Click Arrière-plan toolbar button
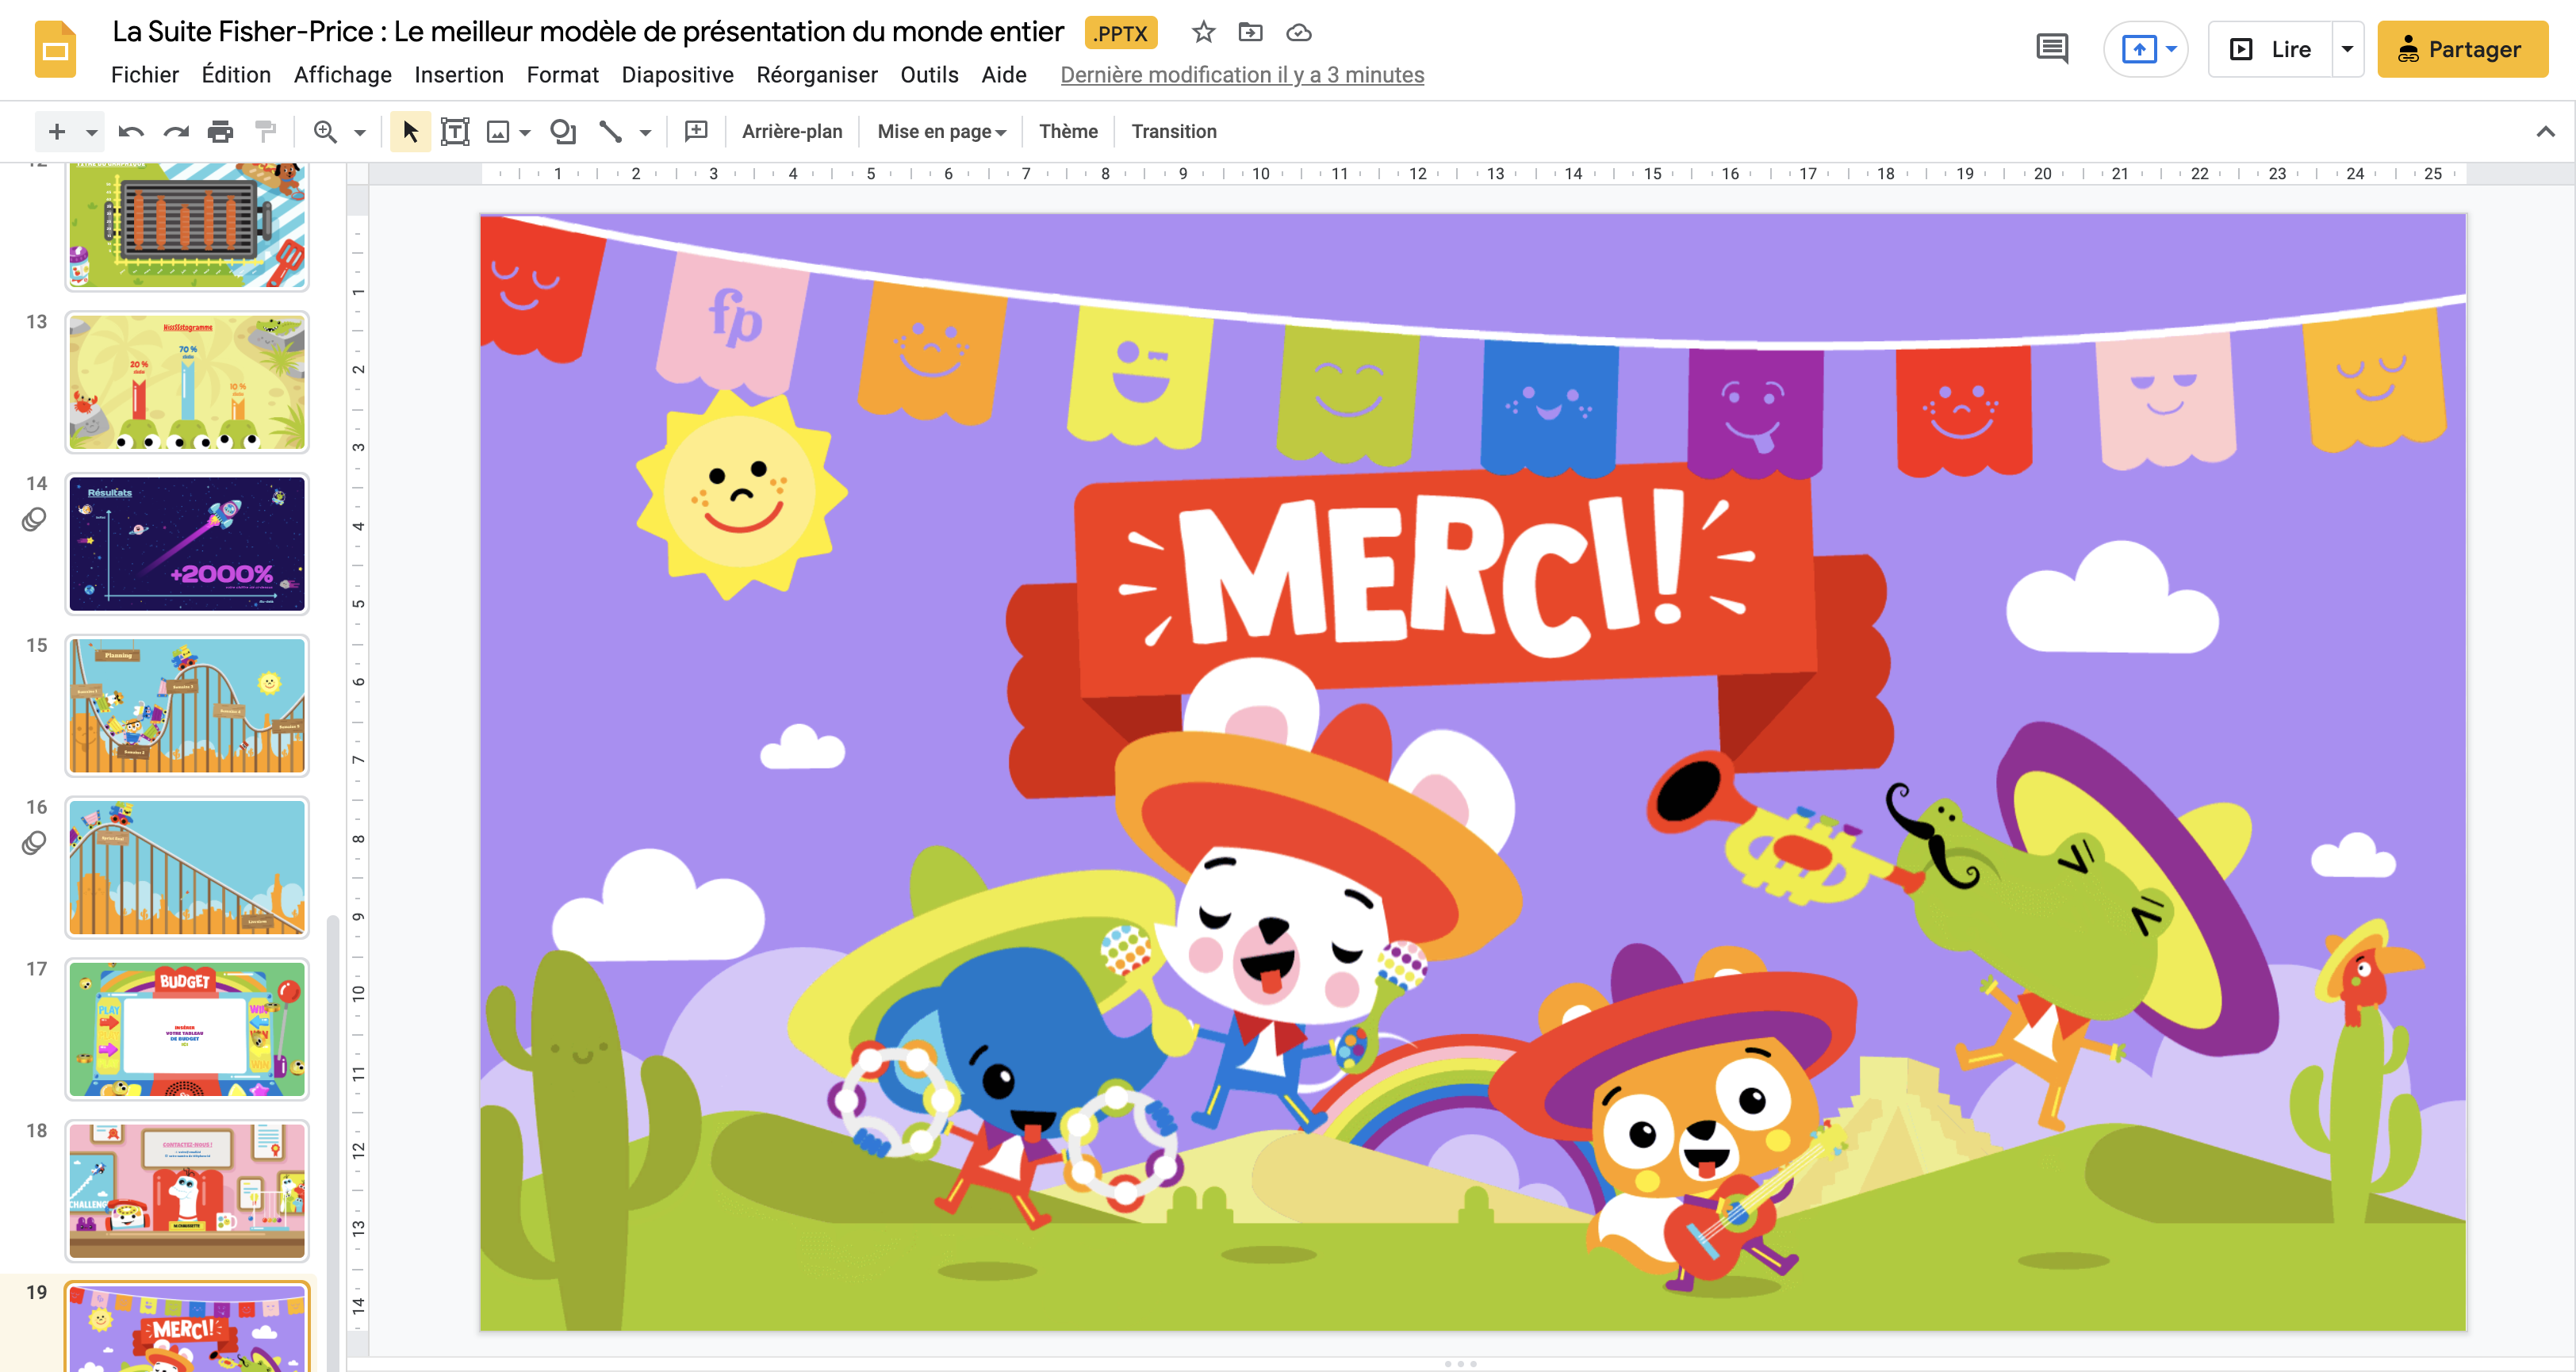 [792, 131]
